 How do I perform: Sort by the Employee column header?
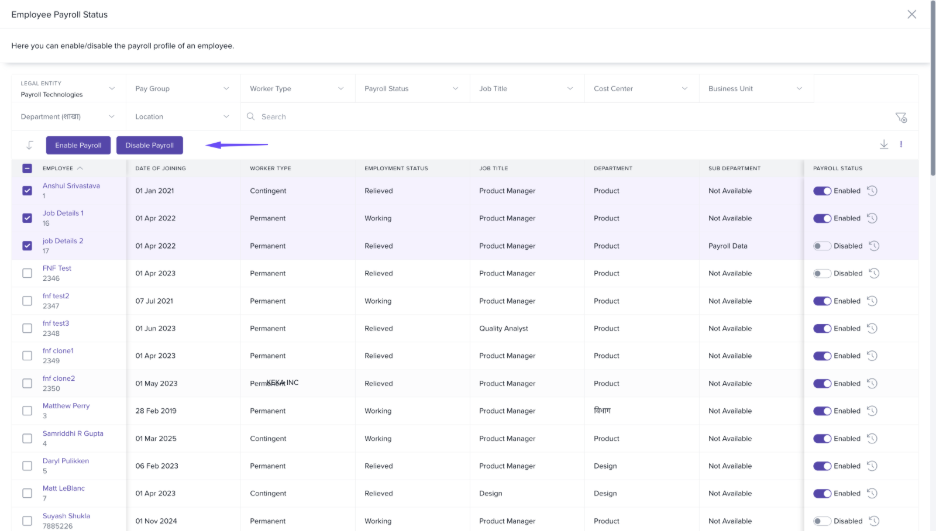pyautogui.click(x=58, y=168)
